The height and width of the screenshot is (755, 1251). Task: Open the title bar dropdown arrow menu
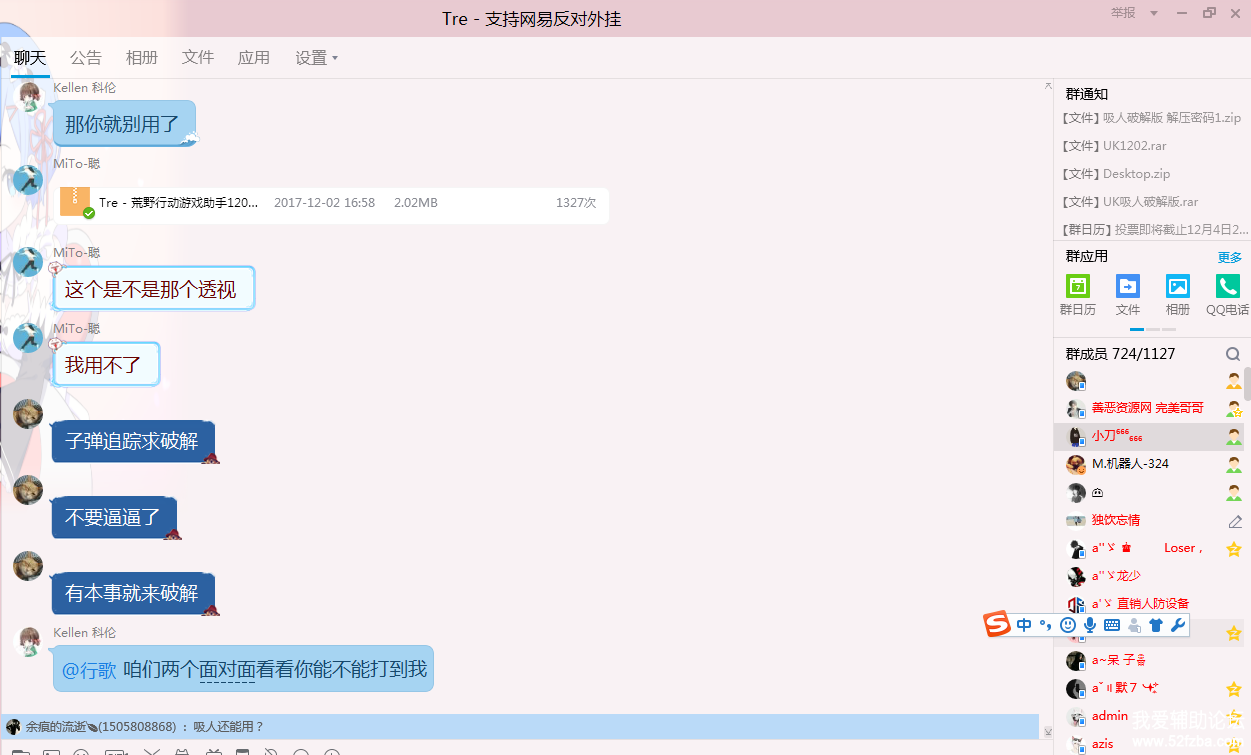click(x=1154, y=13)
